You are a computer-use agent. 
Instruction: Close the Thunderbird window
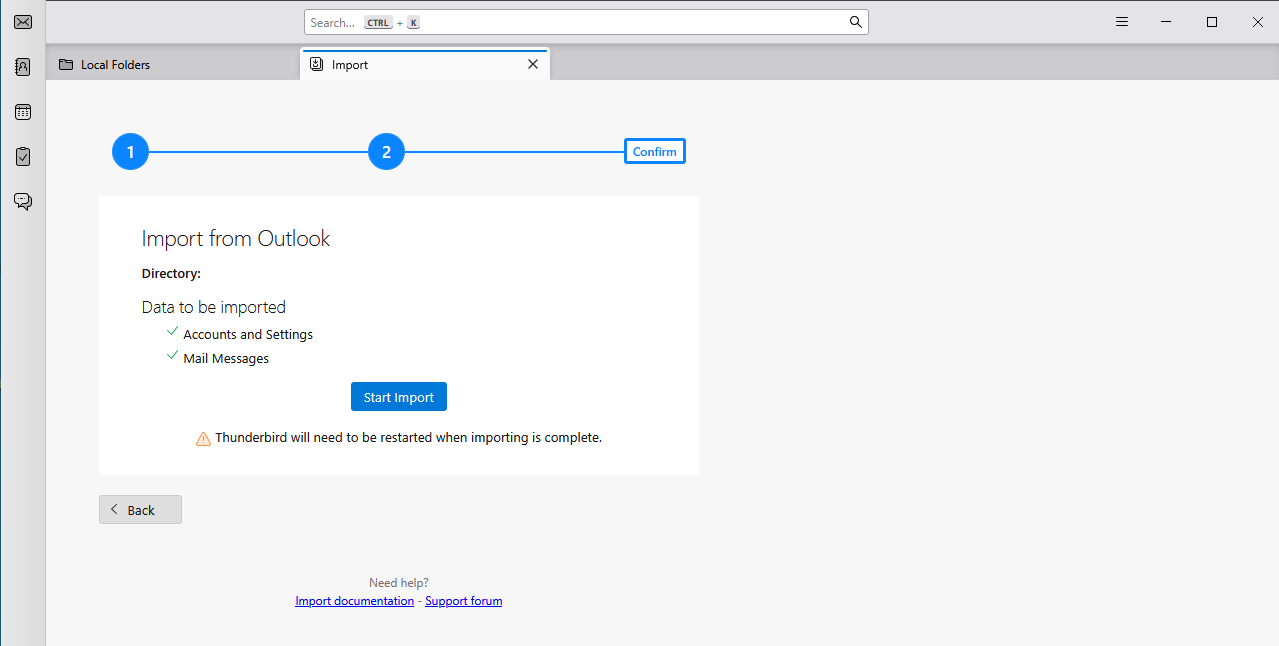tap(1257, 22)
